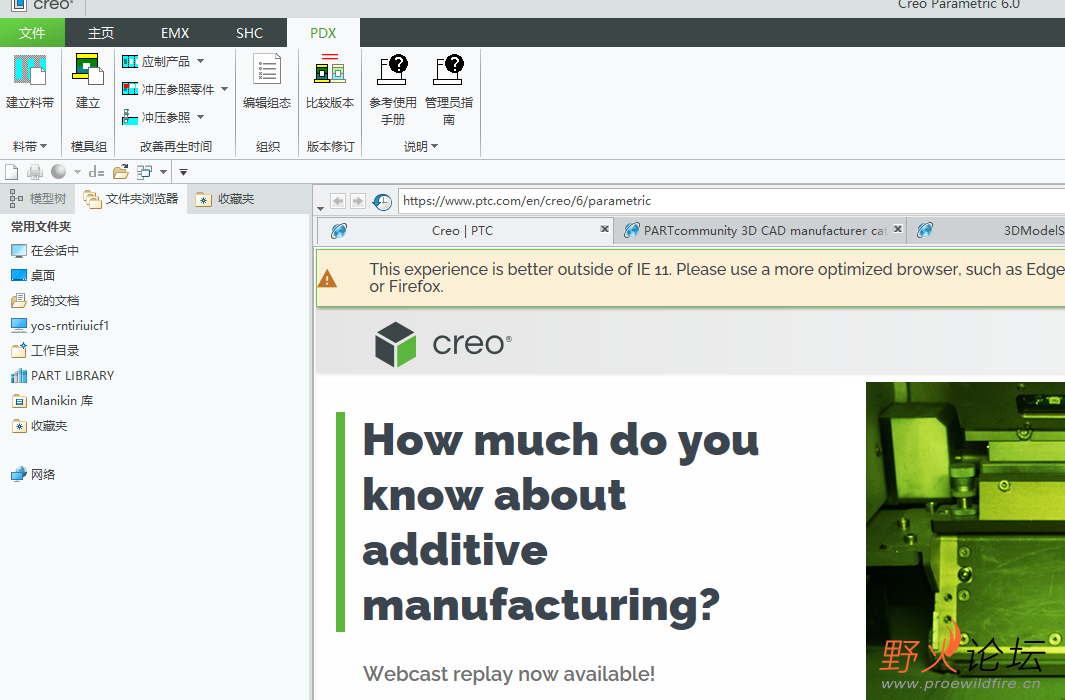Screen dimensions: 1065x700
Task: Switch to PARTcommunity 3D CAD browser tab
Action: (760, 231)
